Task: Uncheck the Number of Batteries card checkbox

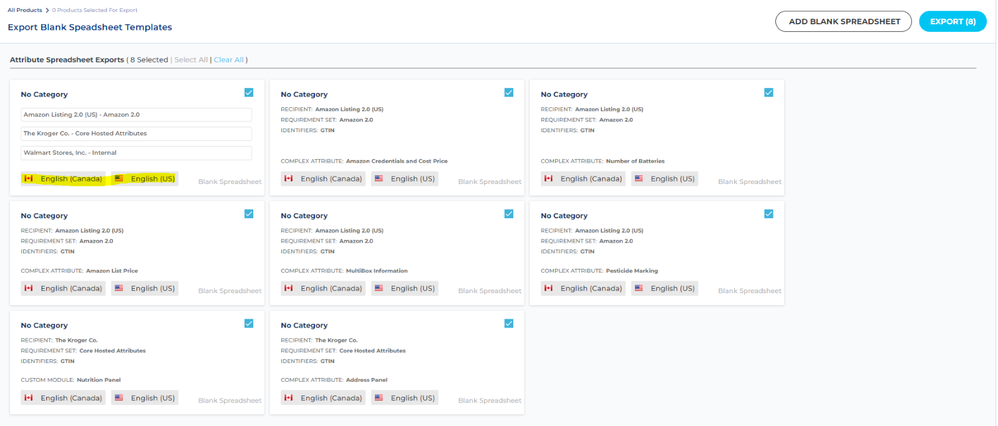Action: click(768, 92)
